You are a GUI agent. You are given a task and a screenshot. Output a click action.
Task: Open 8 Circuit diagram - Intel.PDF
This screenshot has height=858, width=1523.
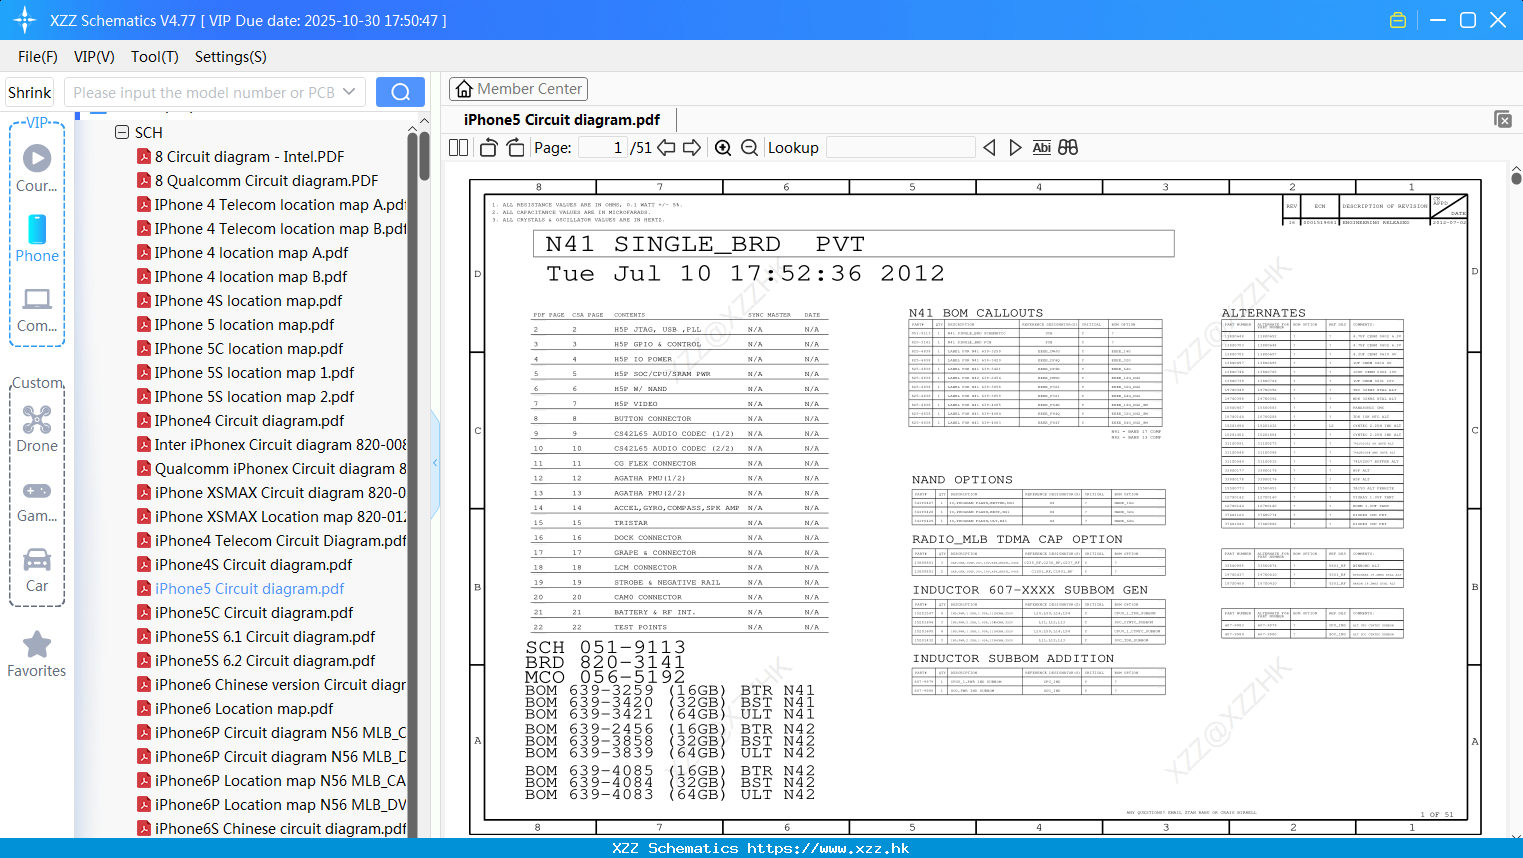[x=249, y=157]
